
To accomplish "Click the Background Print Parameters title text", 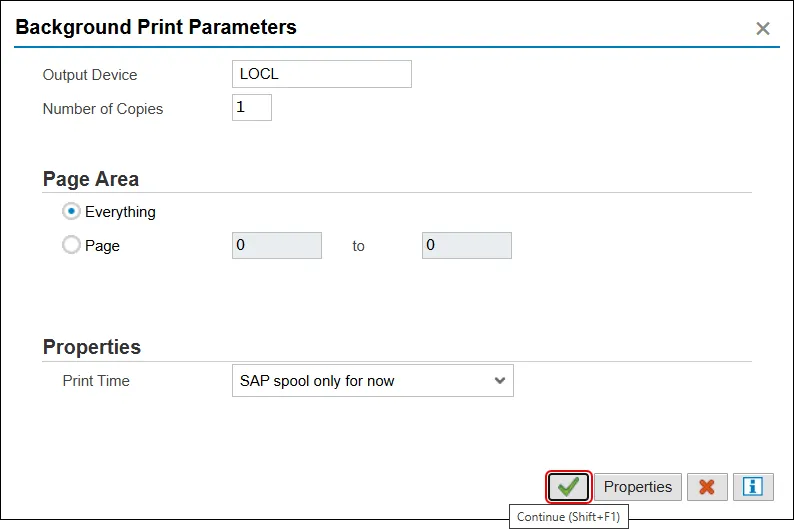I will pos(156,27).
